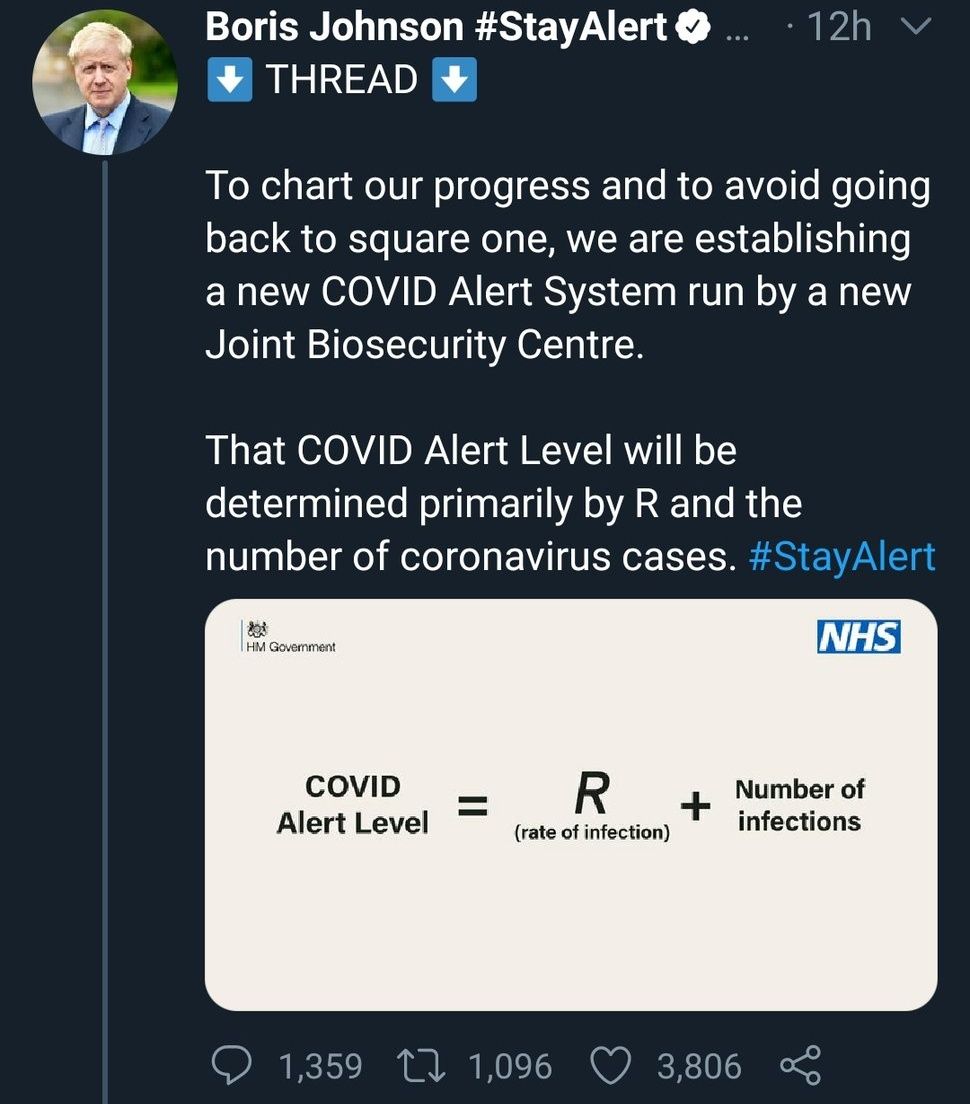View the 3,806 likes count

[x=699, y=1066]
